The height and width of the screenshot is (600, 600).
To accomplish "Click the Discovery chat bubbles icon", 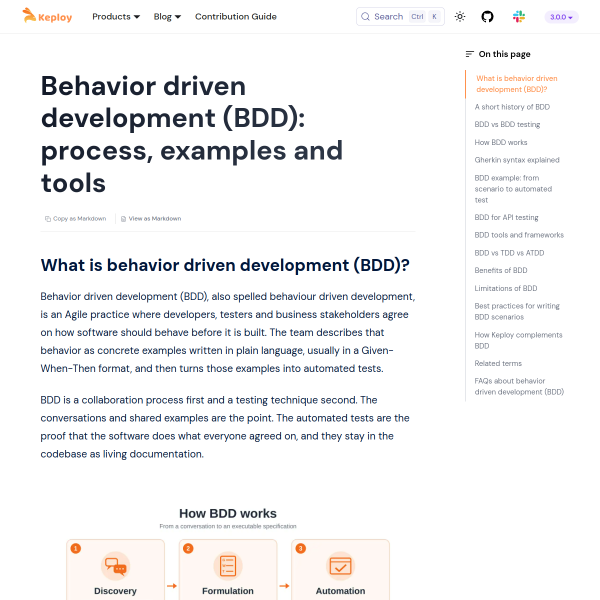I will [116, 566].
